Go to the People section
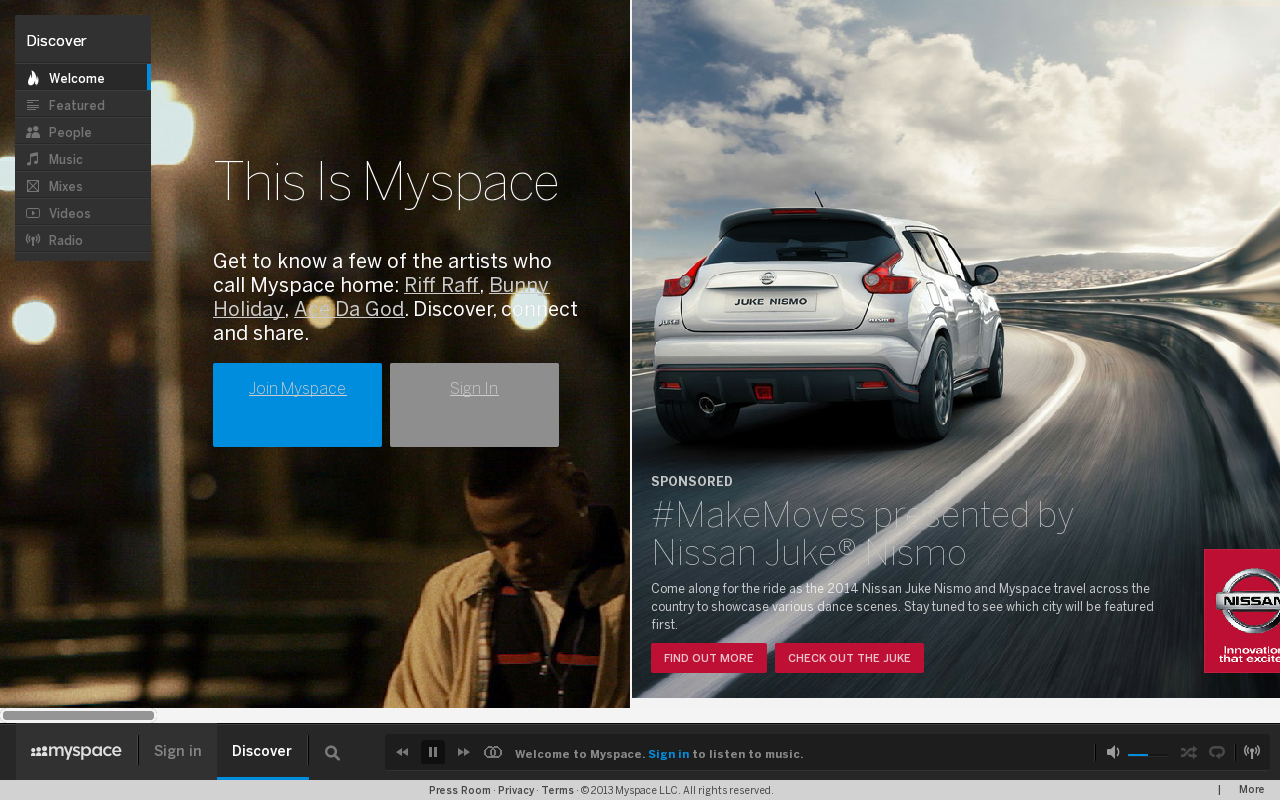Viewport: 1280px width, 800px height. (x=83, y=132)
